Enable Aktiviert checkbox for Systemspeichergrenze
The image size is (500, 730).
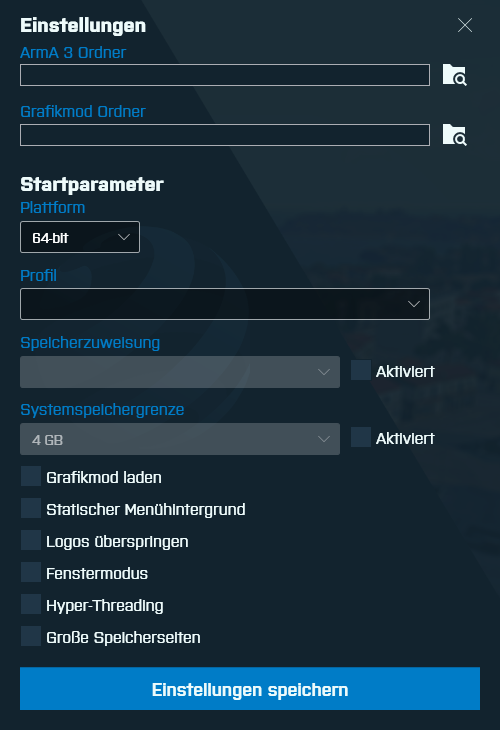pos(361,437)
